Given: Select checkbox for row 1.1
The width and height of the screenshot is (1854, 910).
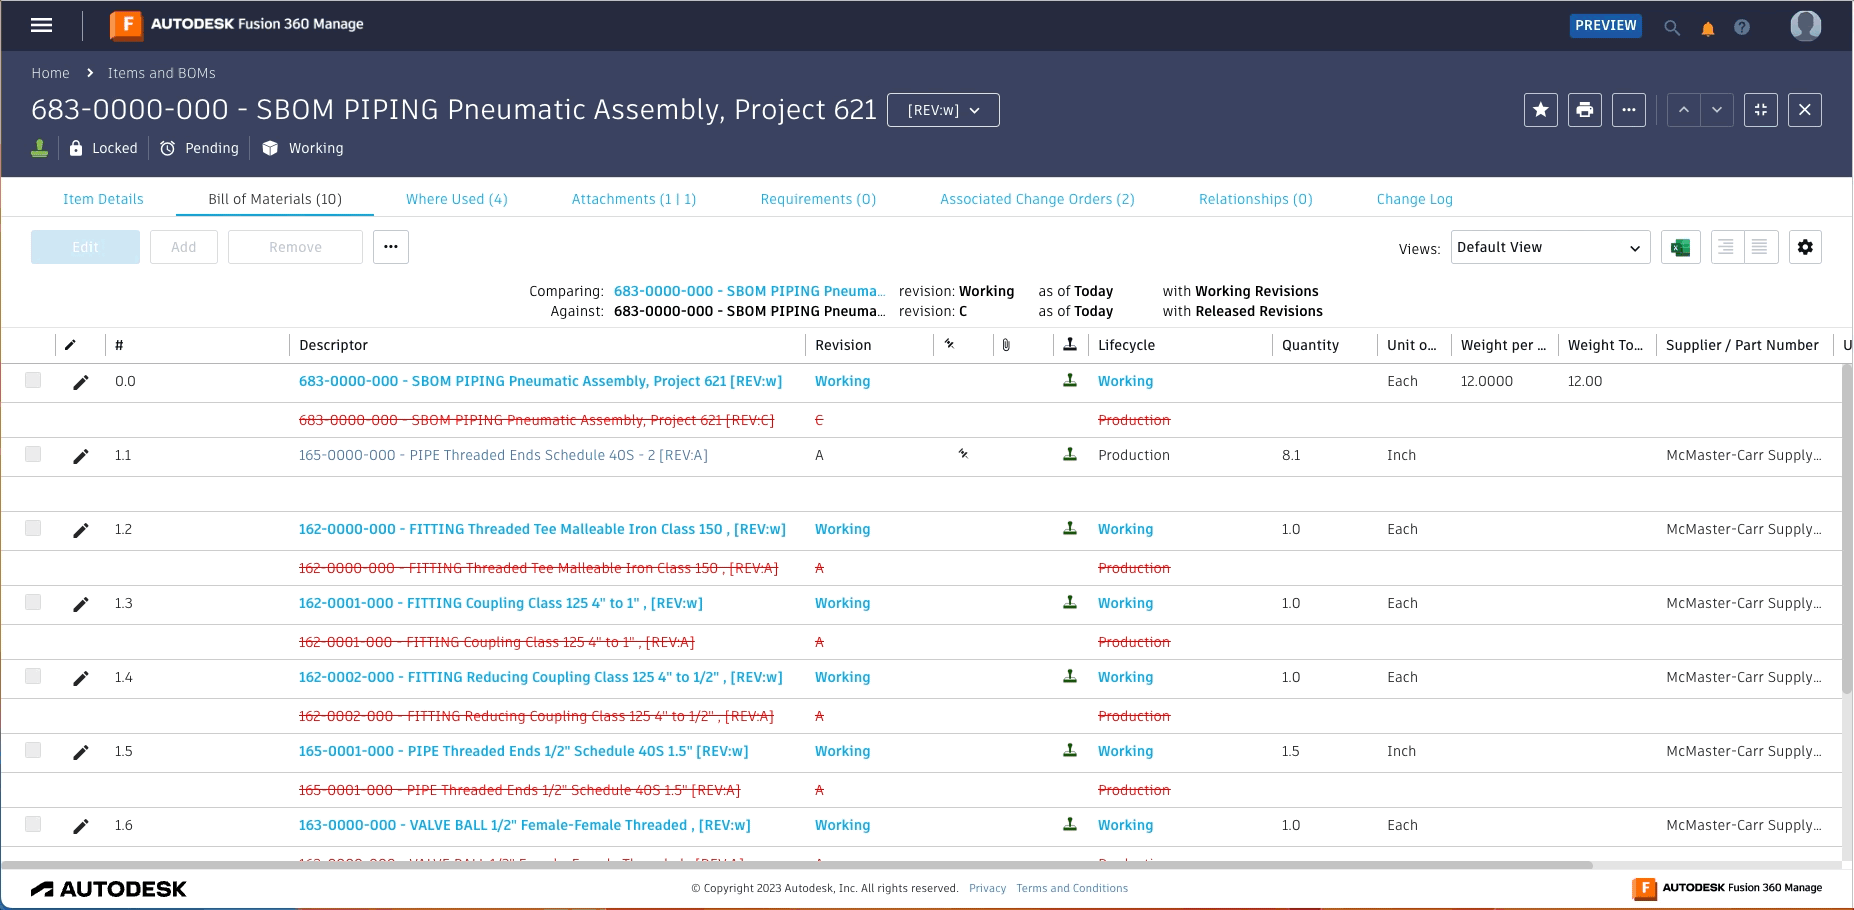Looking at the screenshot, I should 33,454.
